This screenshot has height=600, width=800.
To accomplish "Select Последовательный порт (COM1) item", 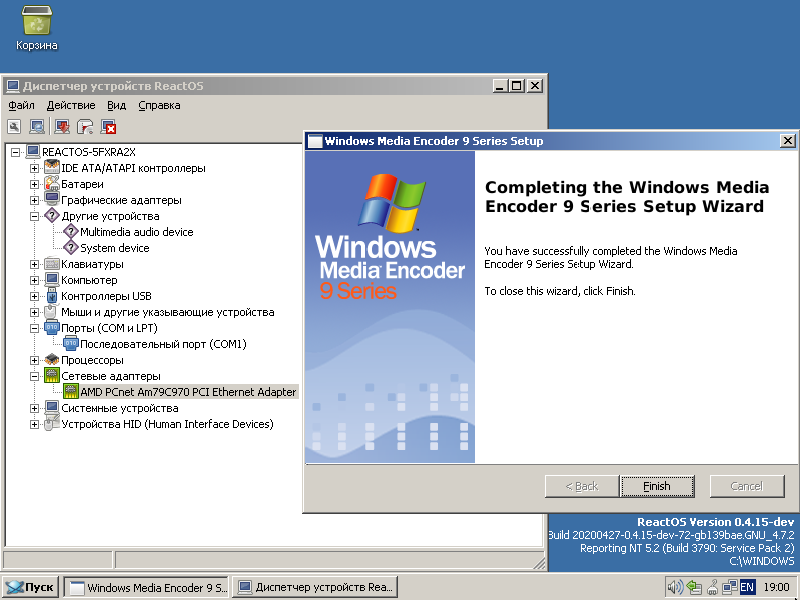I will (163, 344).
